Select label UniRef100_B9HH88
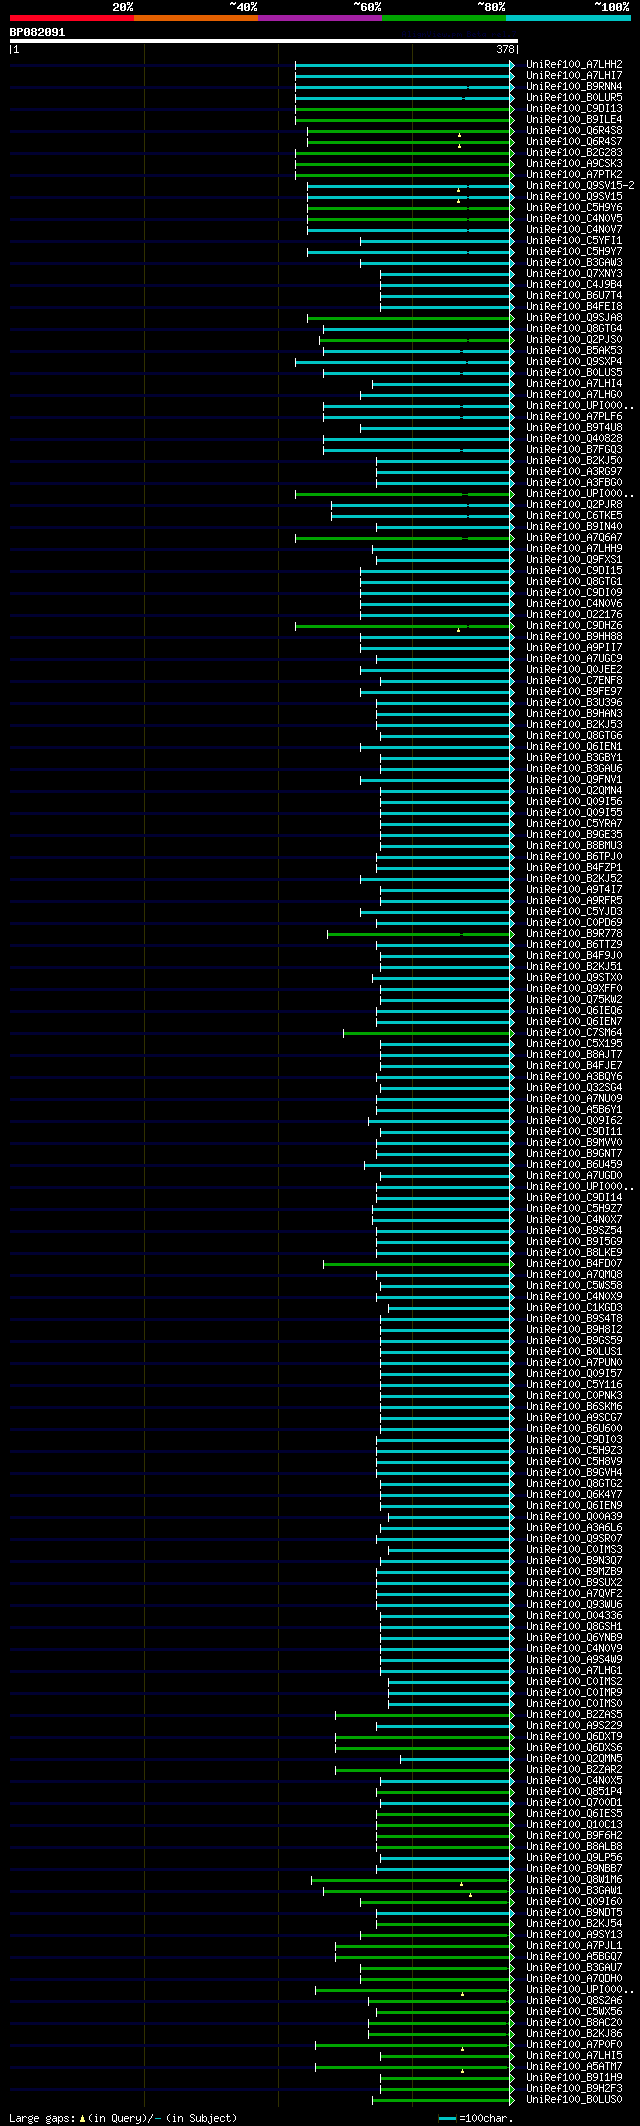 tap(574, 637)
